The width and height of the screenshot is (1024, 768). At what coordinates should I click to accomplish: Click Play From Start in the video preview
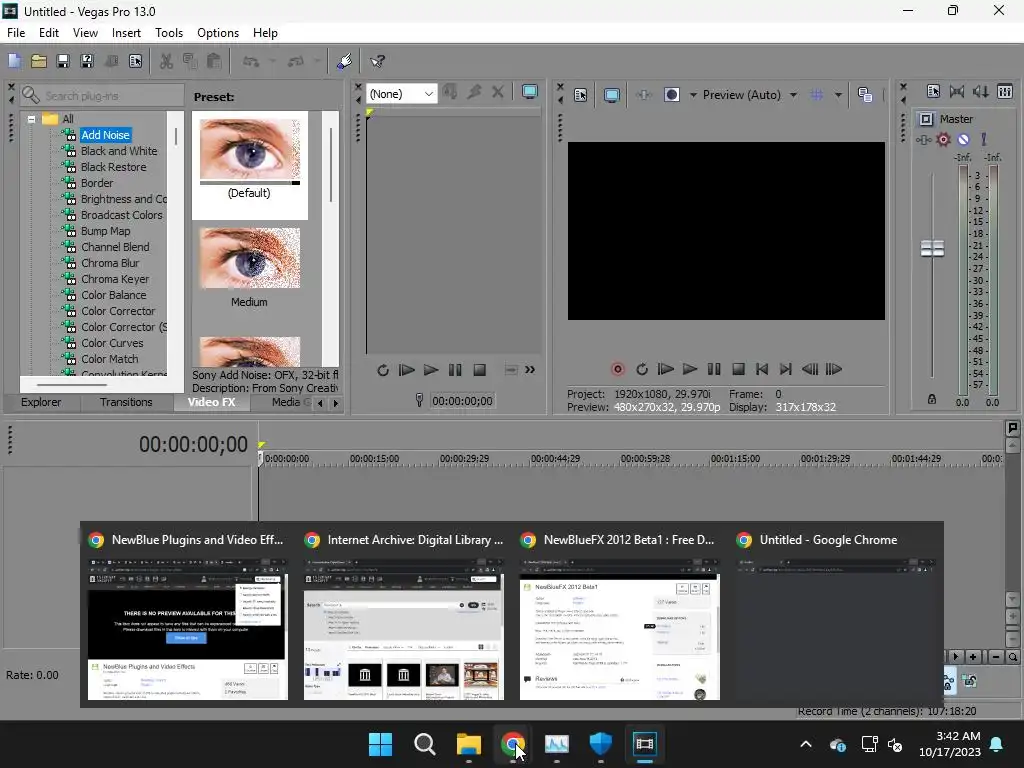click(665, 370)
